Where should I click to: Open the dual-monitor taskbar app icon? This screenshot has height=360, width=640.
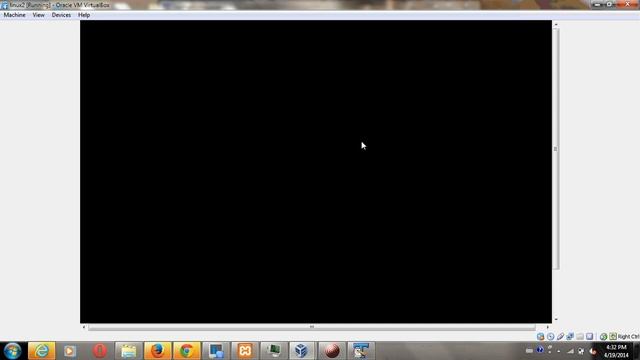point(216,351)
